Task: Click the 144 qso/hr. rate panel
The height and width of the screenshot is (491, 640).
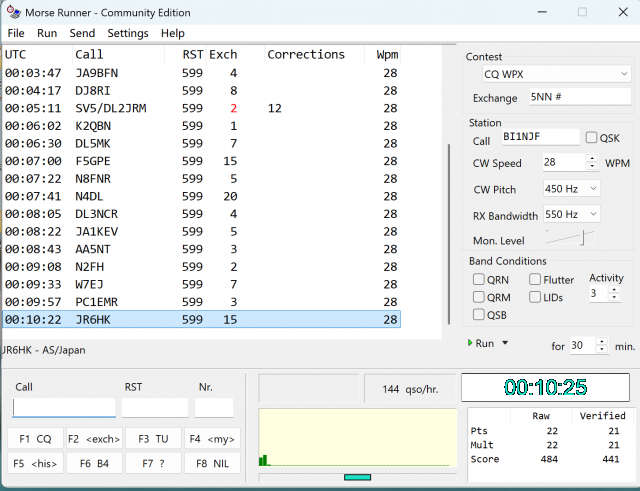Action: pyautogui.click(x=410, y=389)
